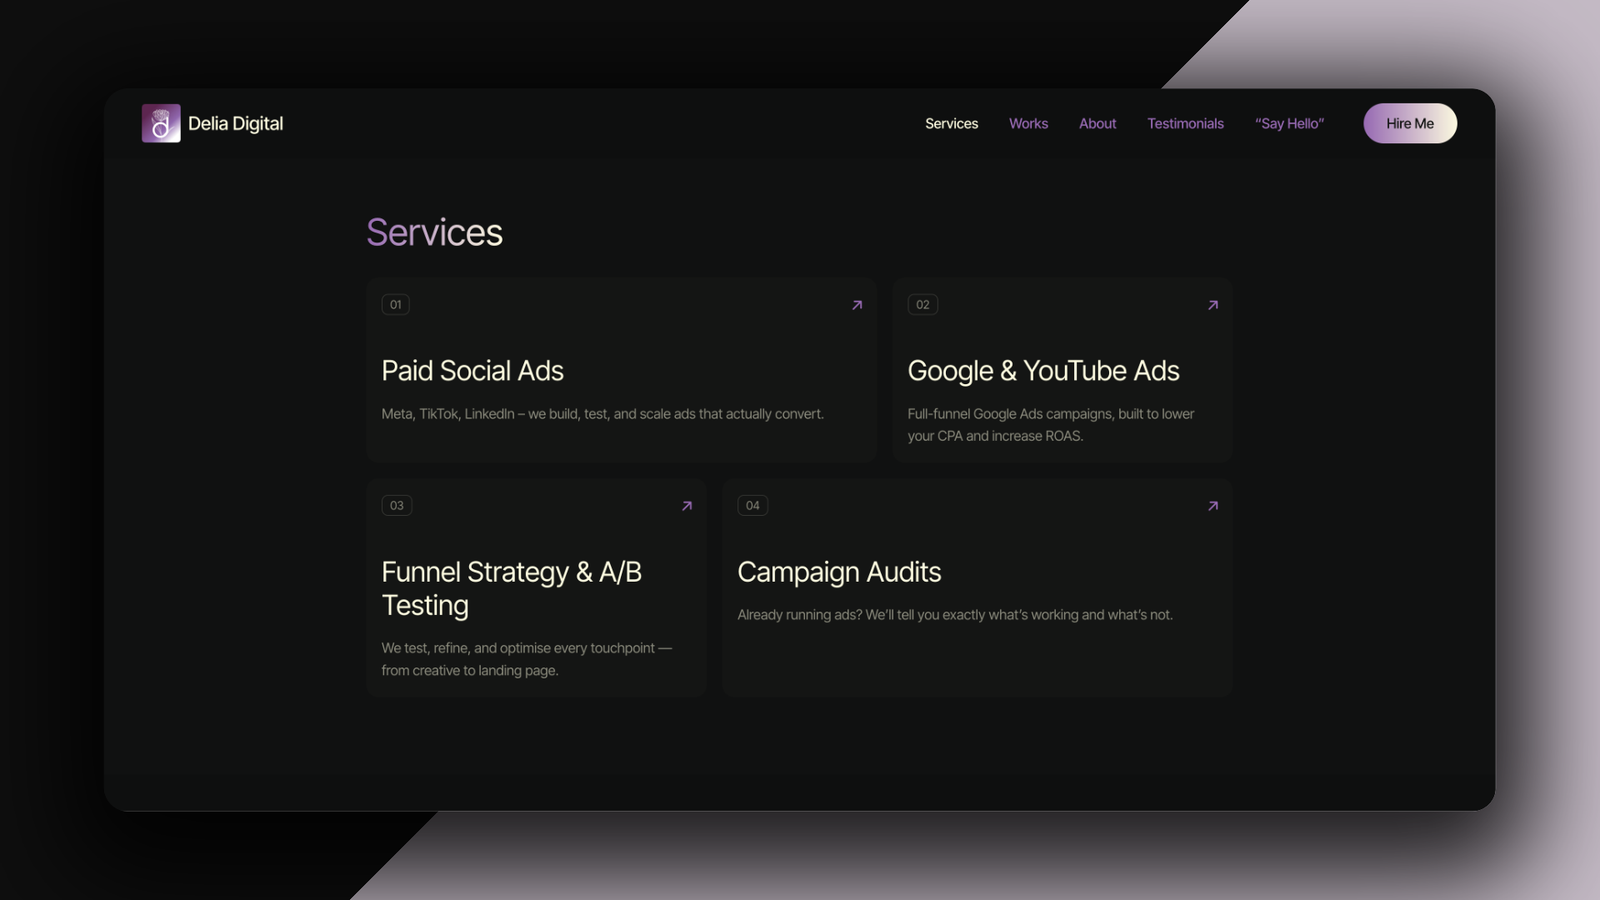The image size is (1600, 900).
Task: Click the 01 number badge
Action: tap(396, 305)
